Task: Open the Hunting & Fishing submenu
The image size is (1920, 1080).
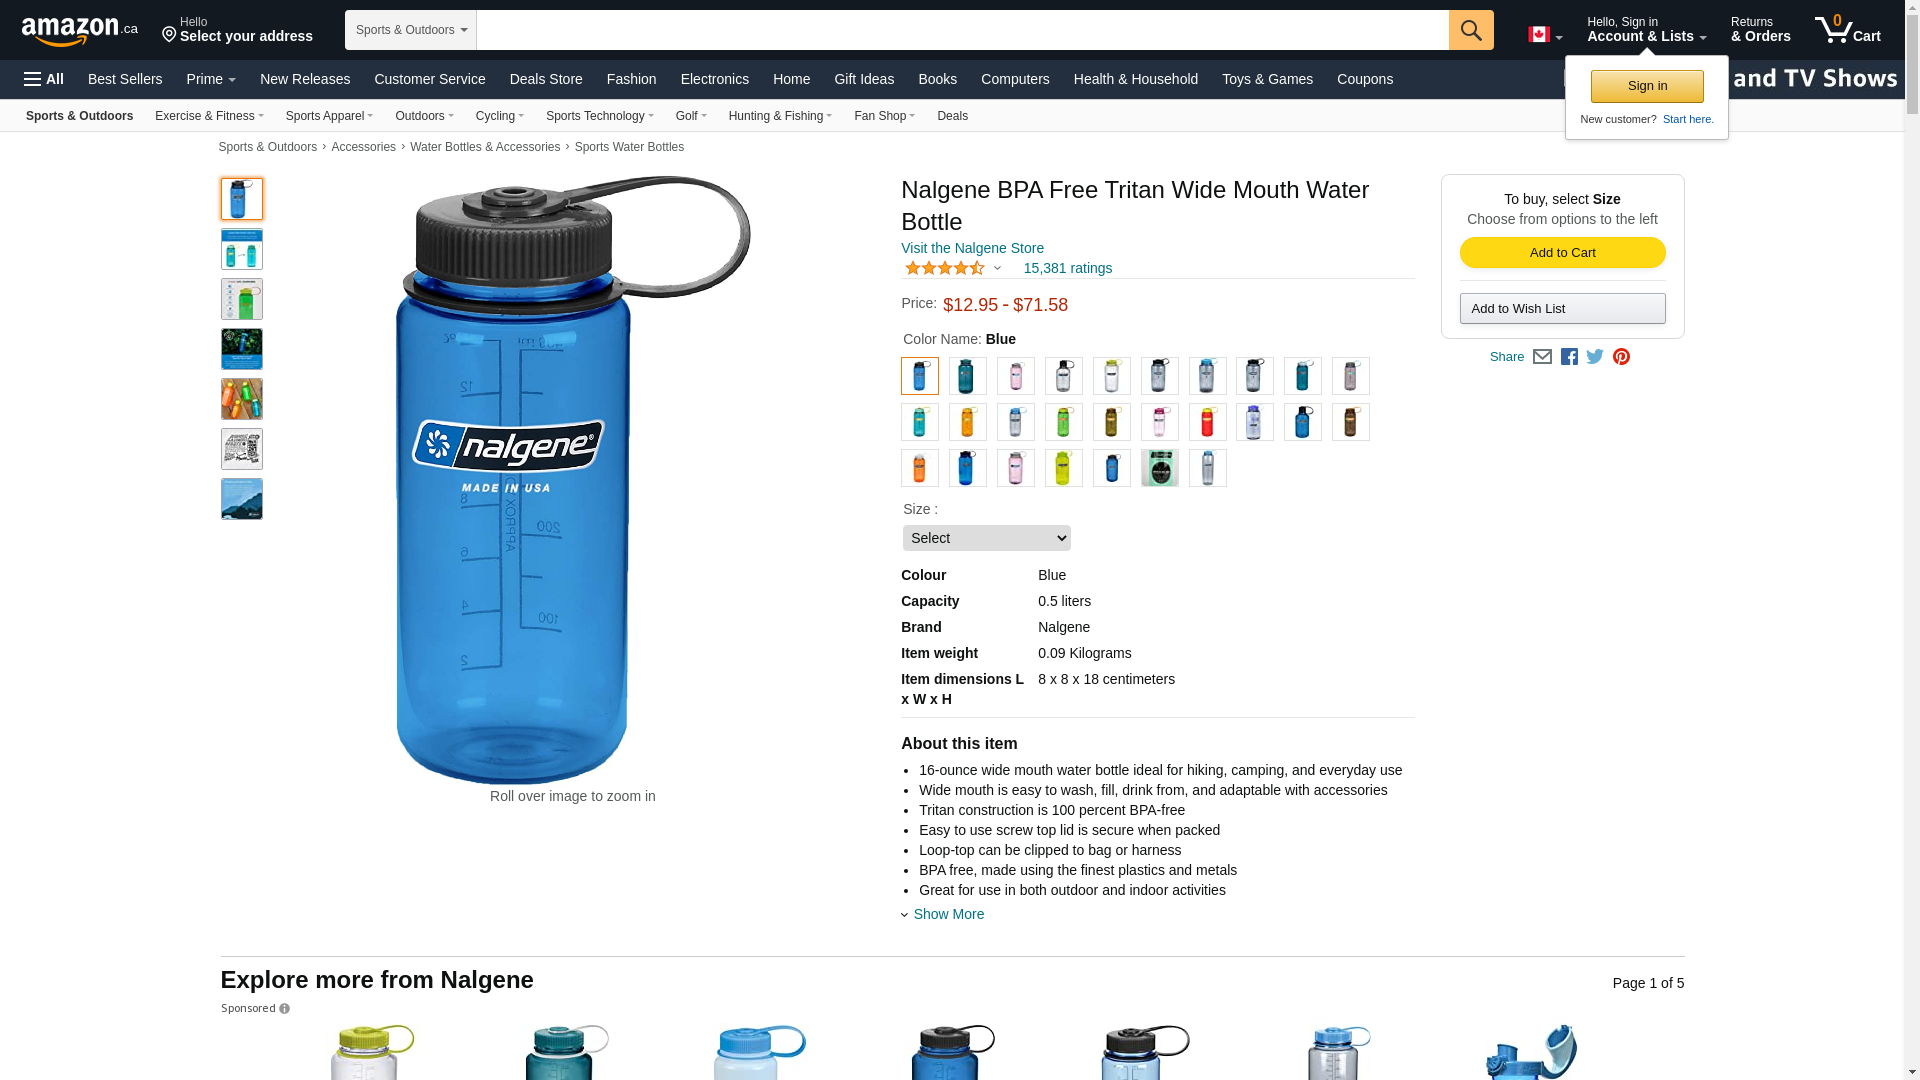Action: click(x=780, y=116)
